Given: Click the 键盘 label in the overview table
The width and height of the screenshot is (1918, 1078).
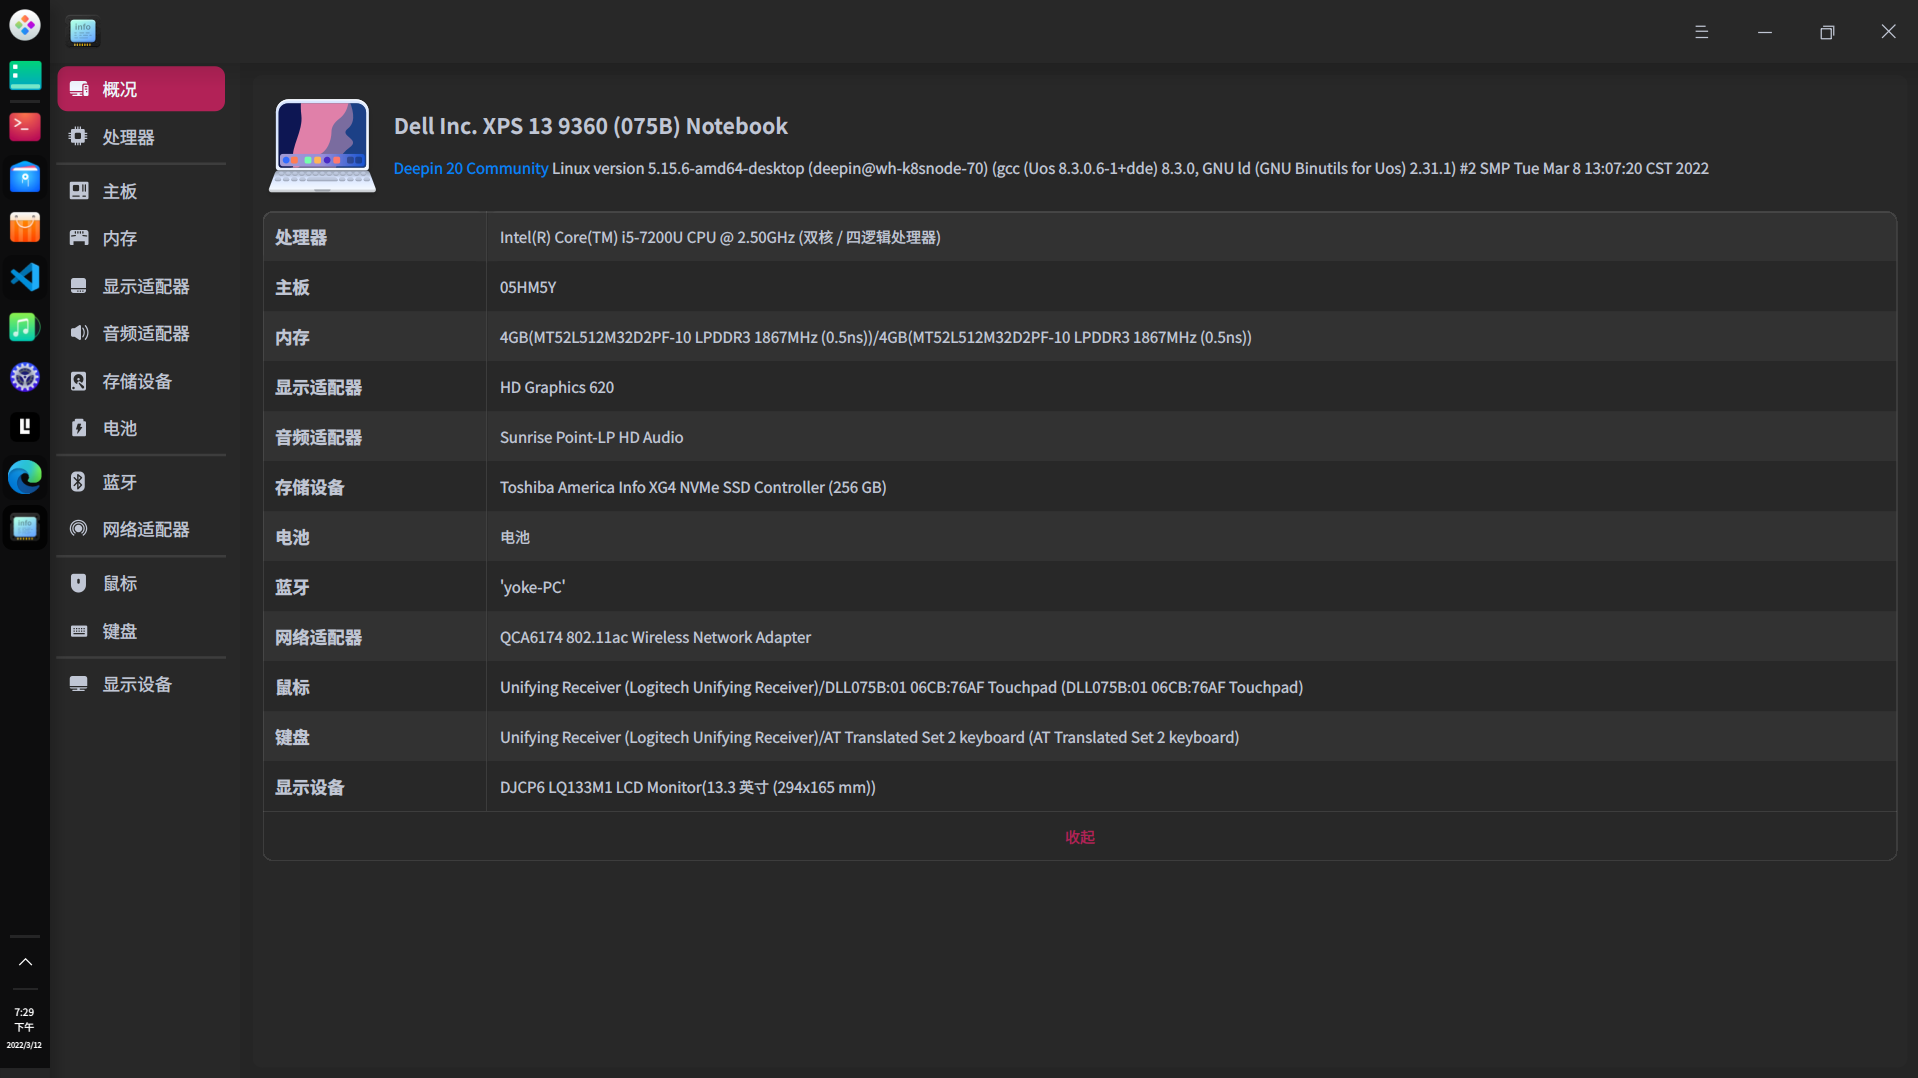Looking at the screenshot, I should (292, 737).
